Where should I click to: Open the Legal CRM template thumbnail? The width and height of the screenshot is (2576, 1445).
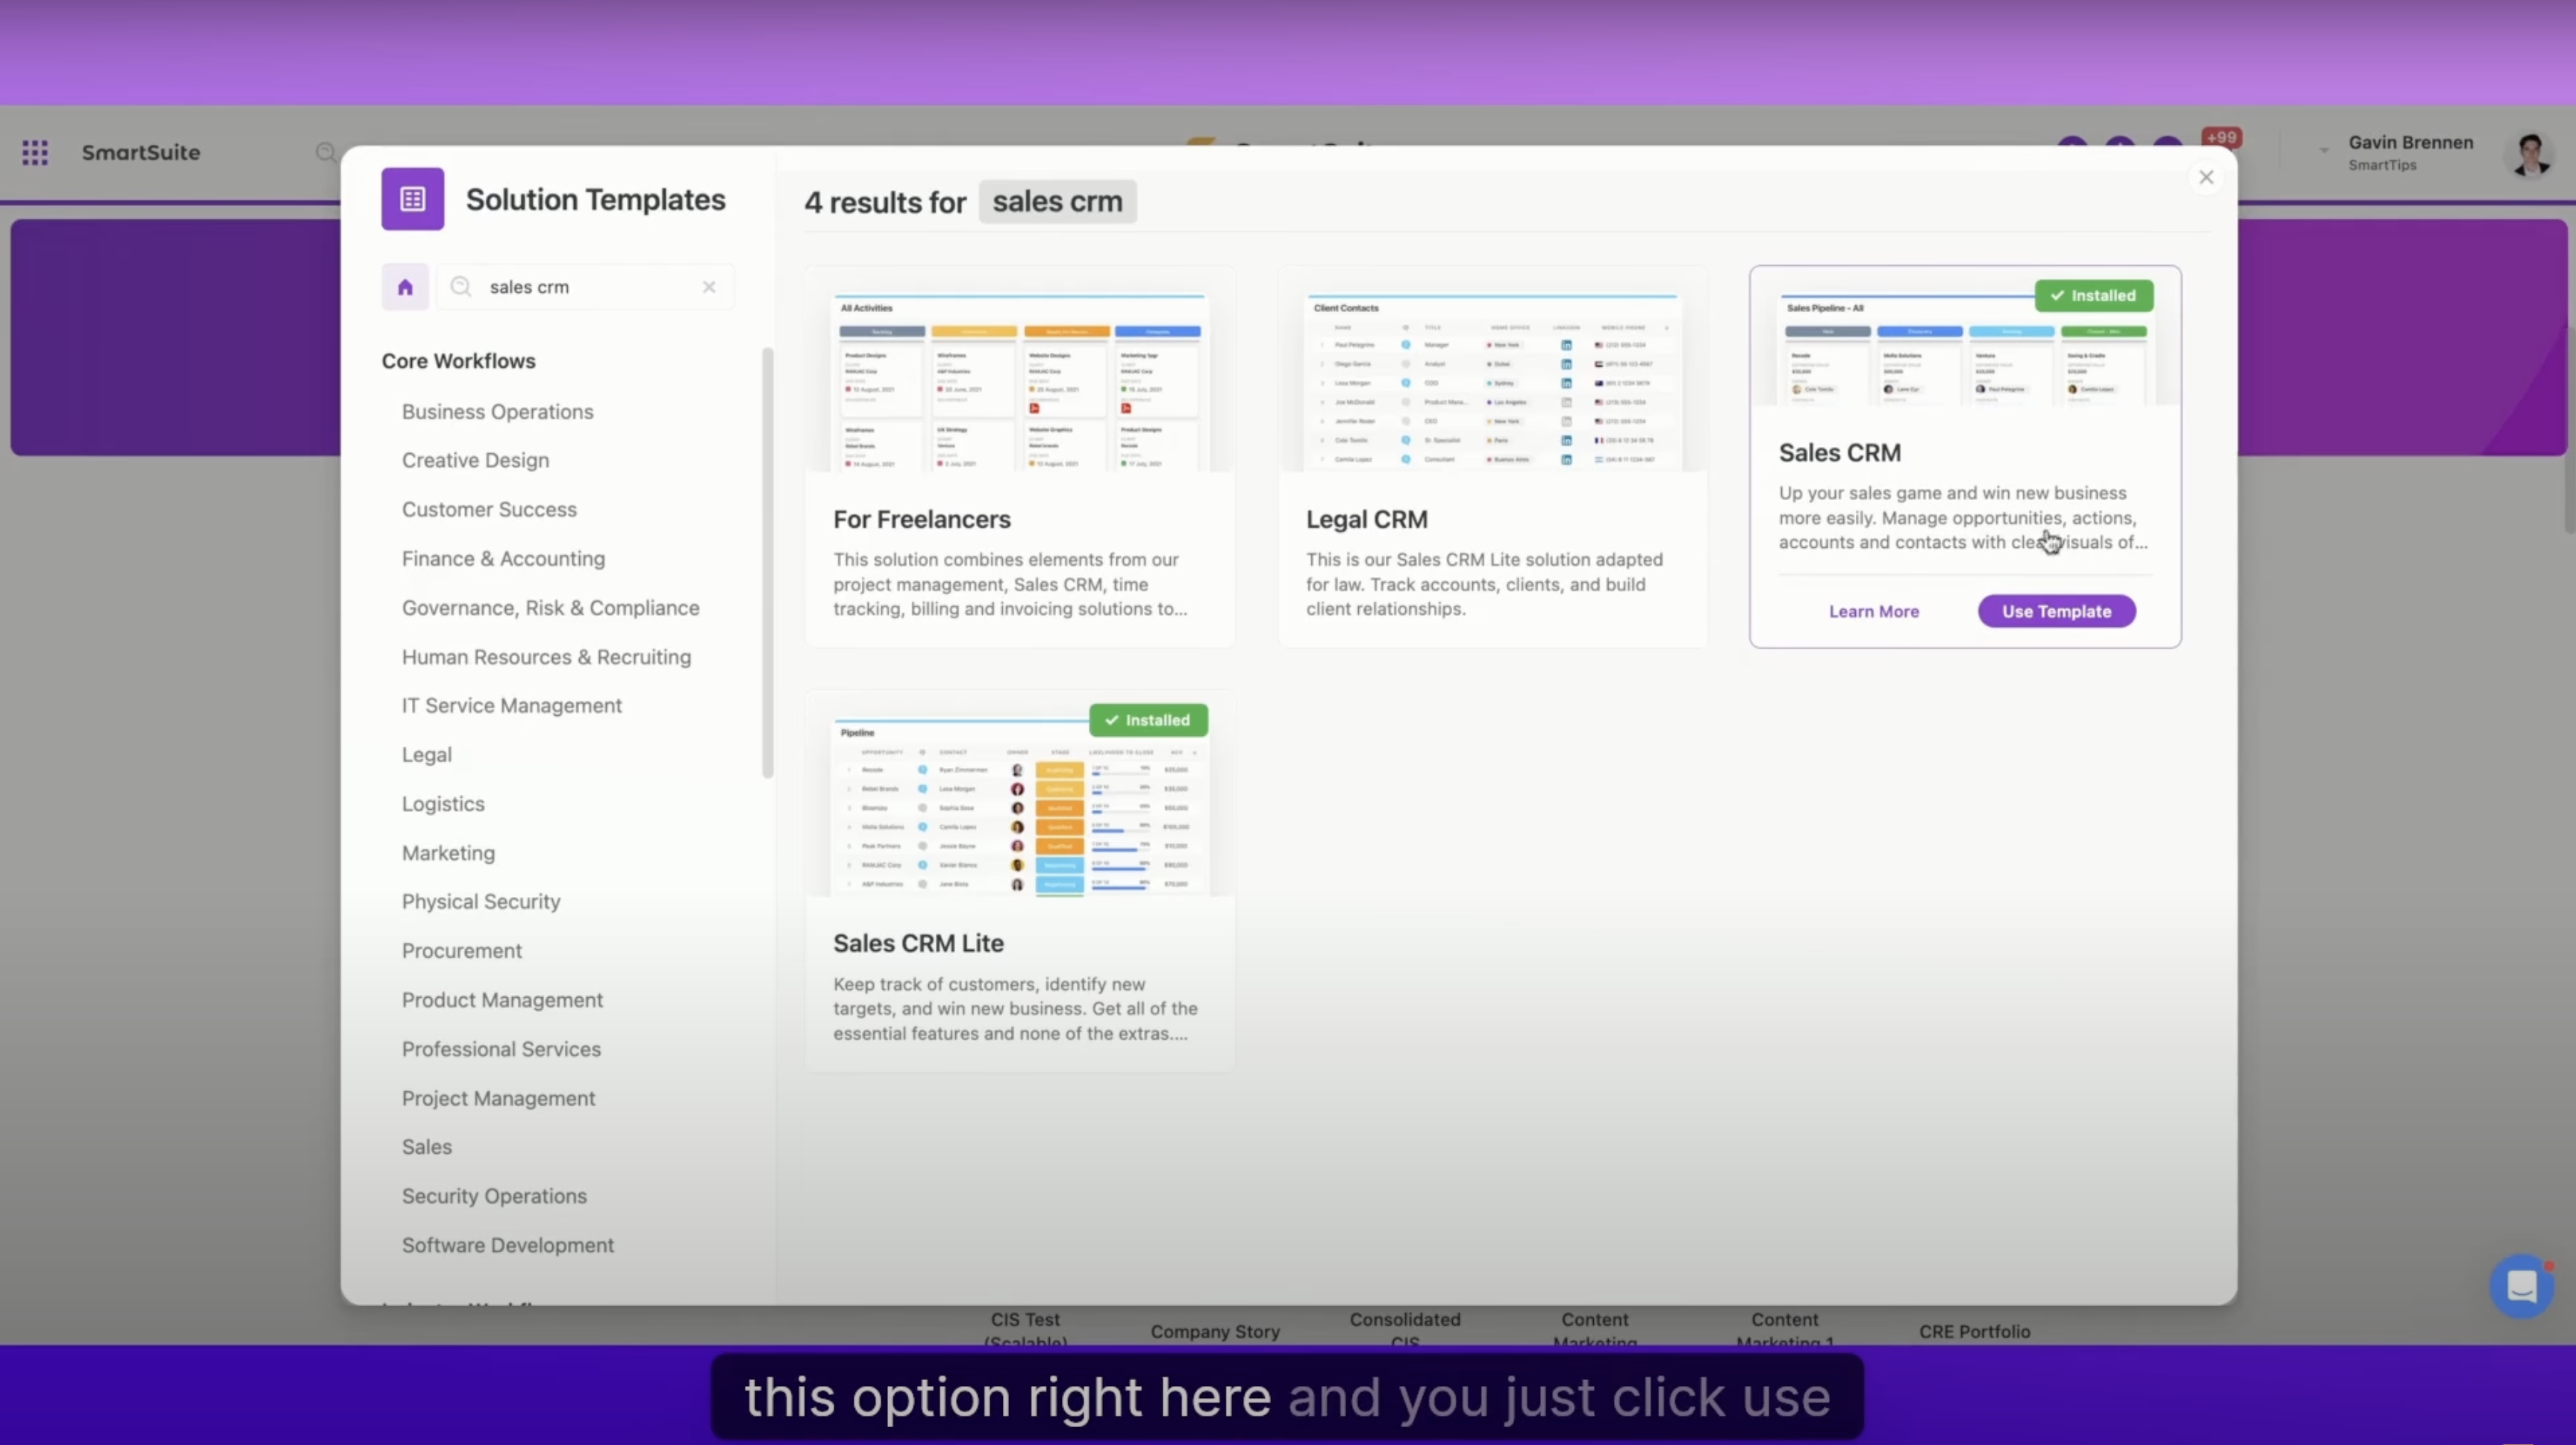point(1492,381)
